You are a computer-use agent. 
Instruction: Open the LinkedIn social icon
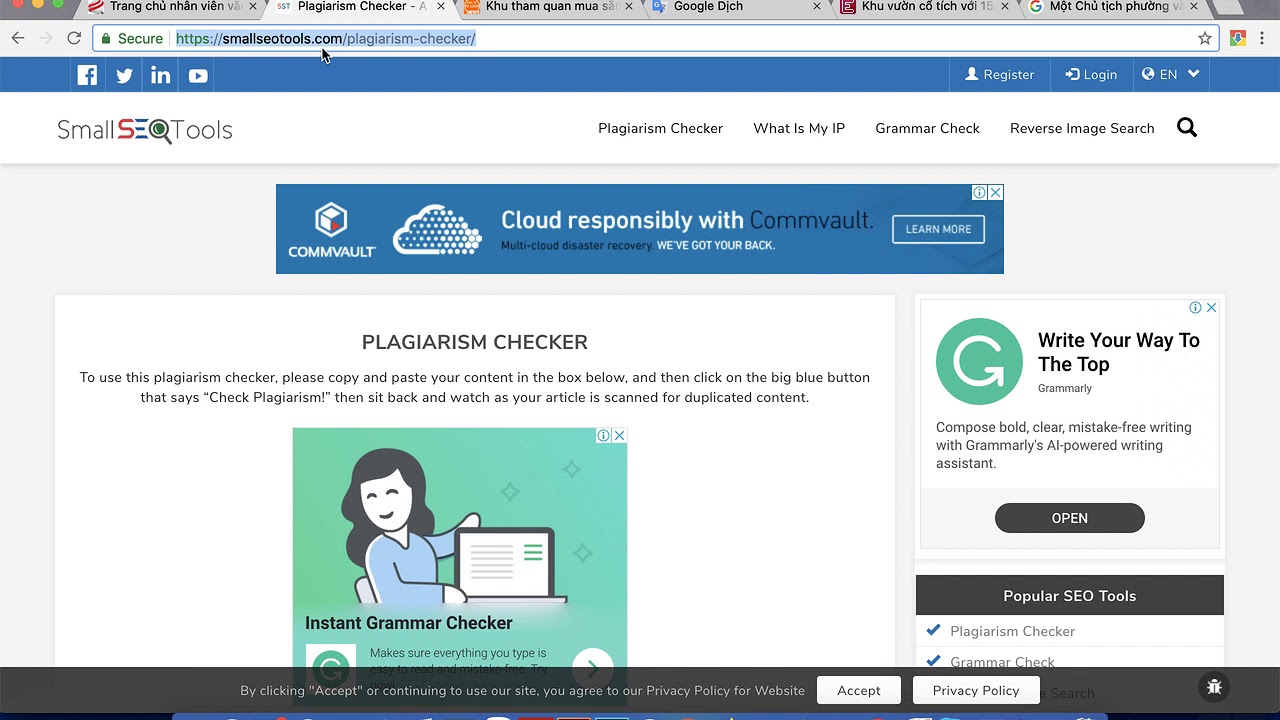161,75
